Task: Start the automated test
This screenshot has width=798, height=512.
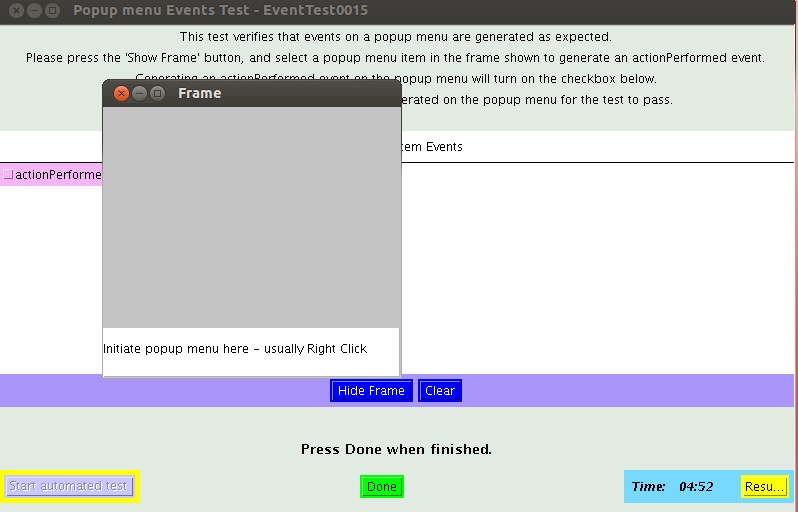Action: (69, 486)
